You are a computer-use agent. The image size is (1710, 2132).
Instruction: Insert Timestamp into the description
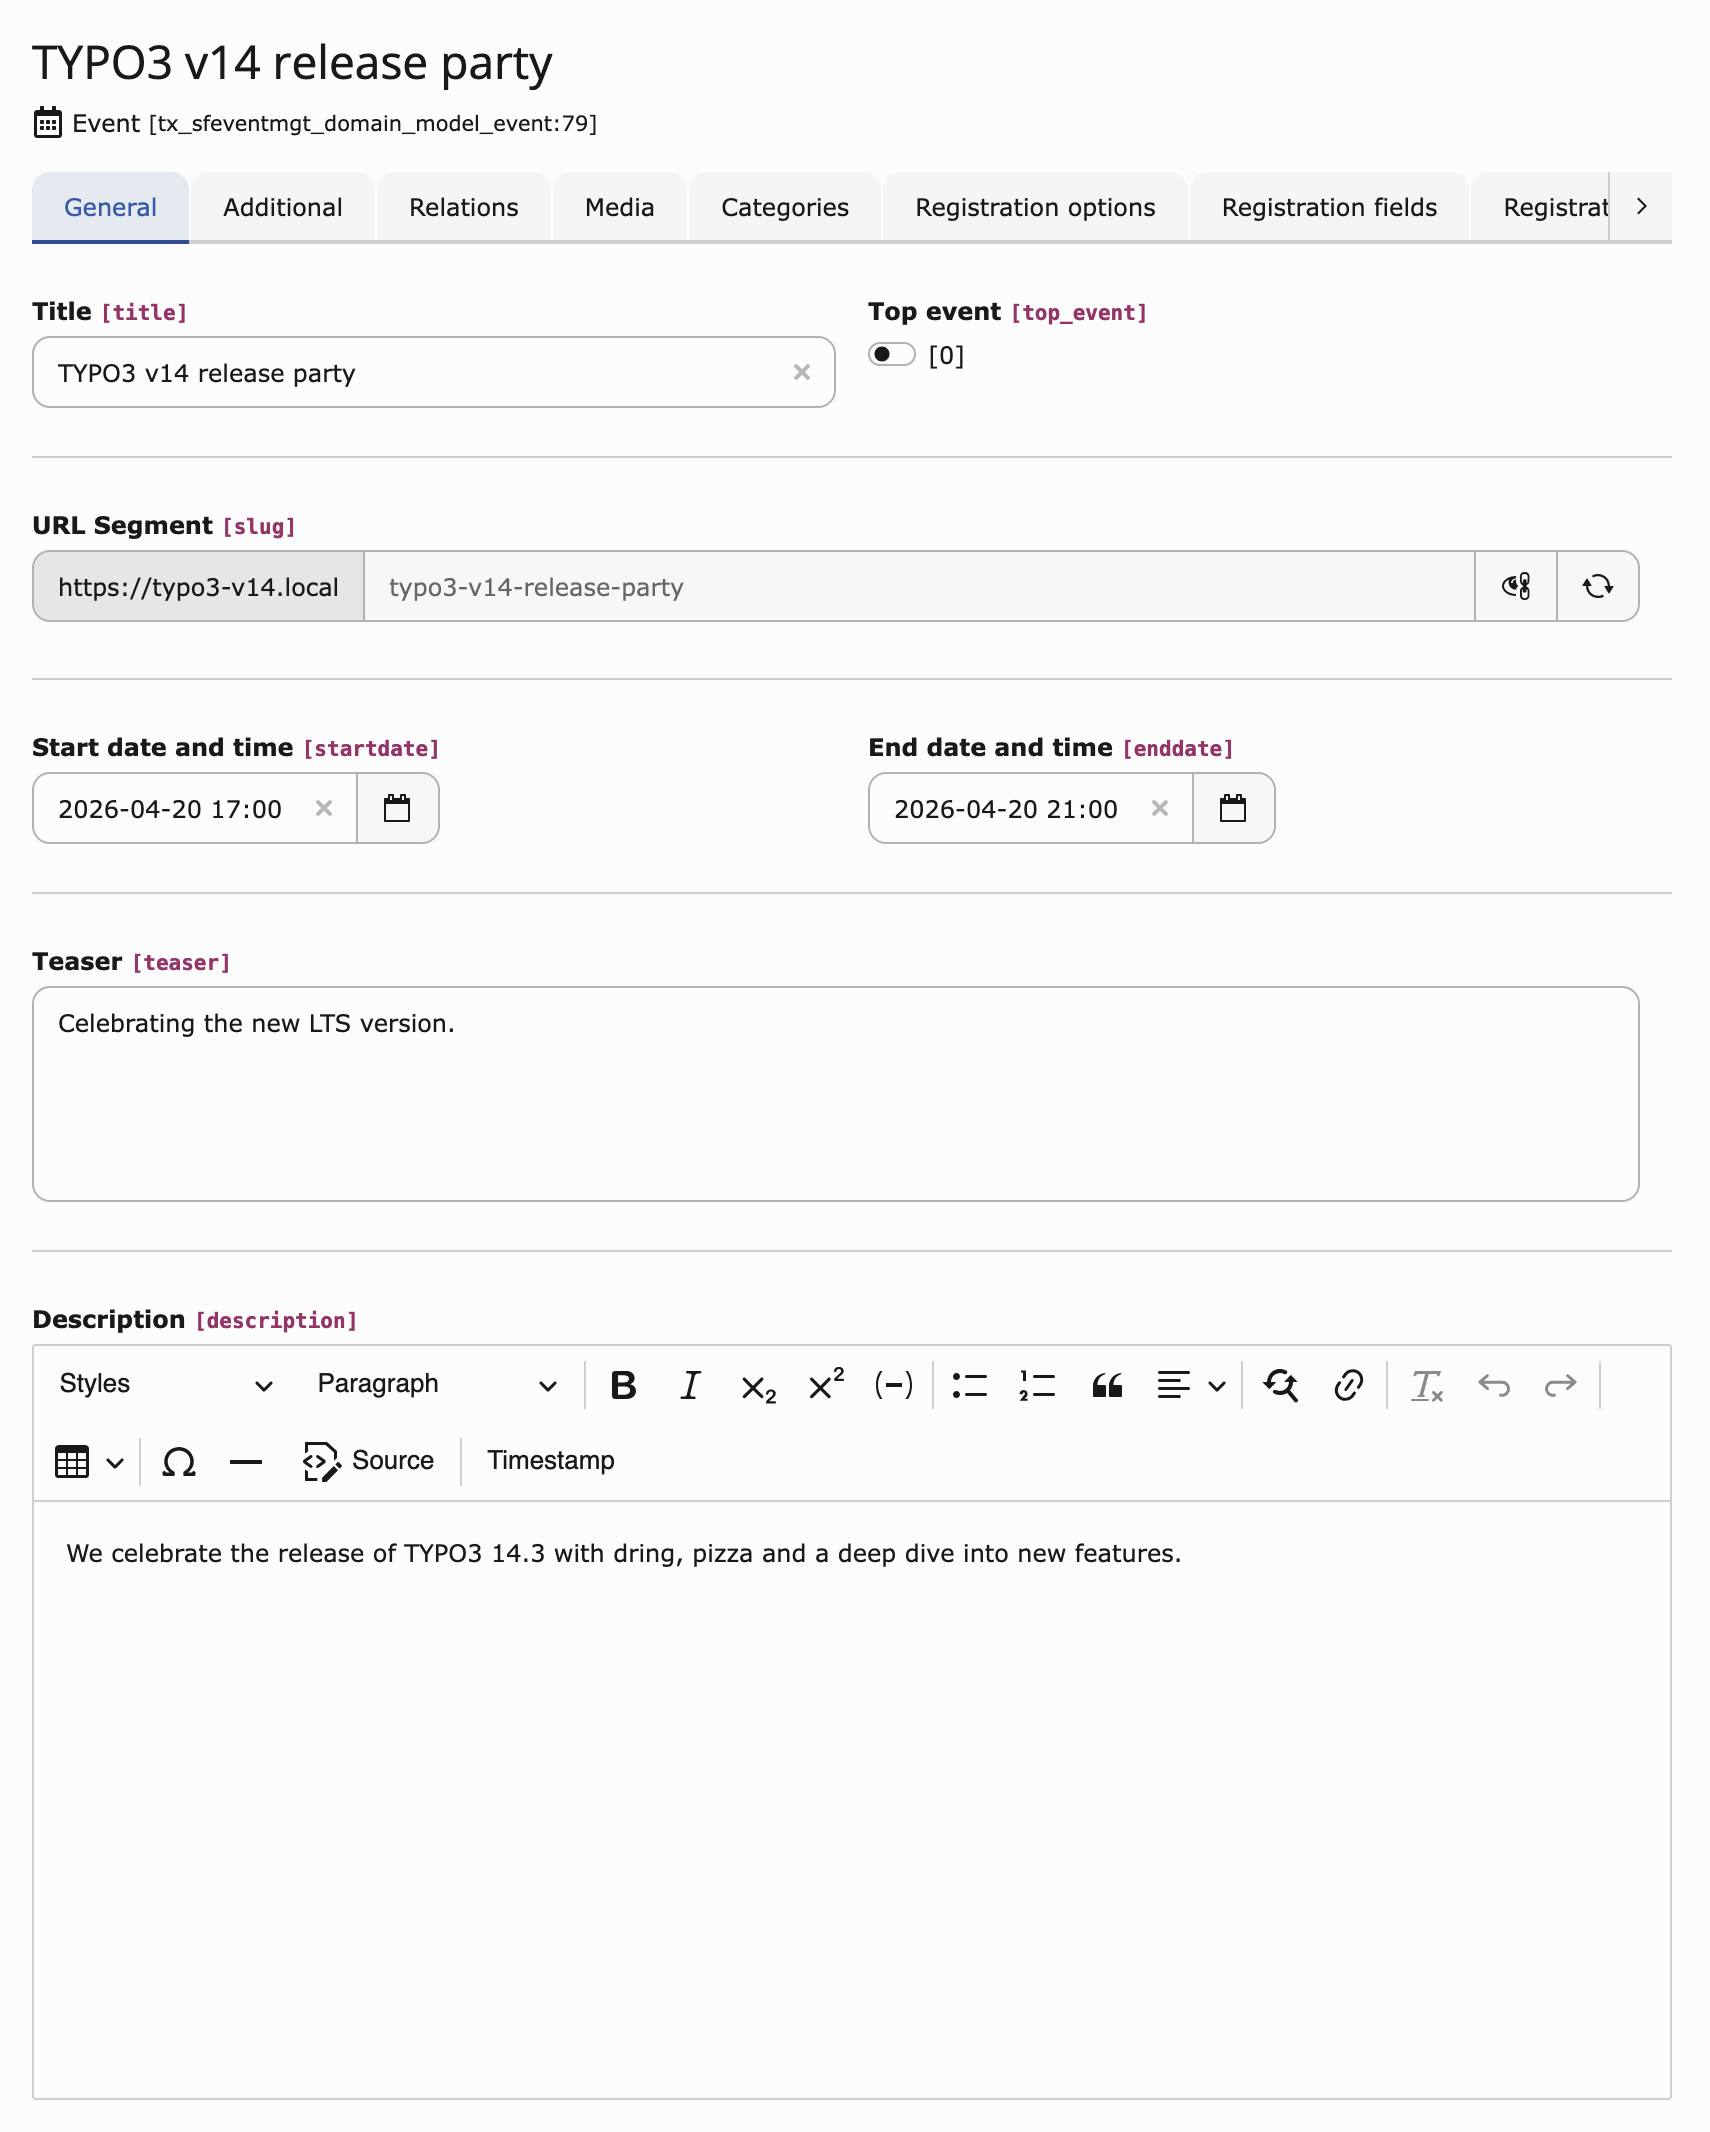click(551, 1461)
